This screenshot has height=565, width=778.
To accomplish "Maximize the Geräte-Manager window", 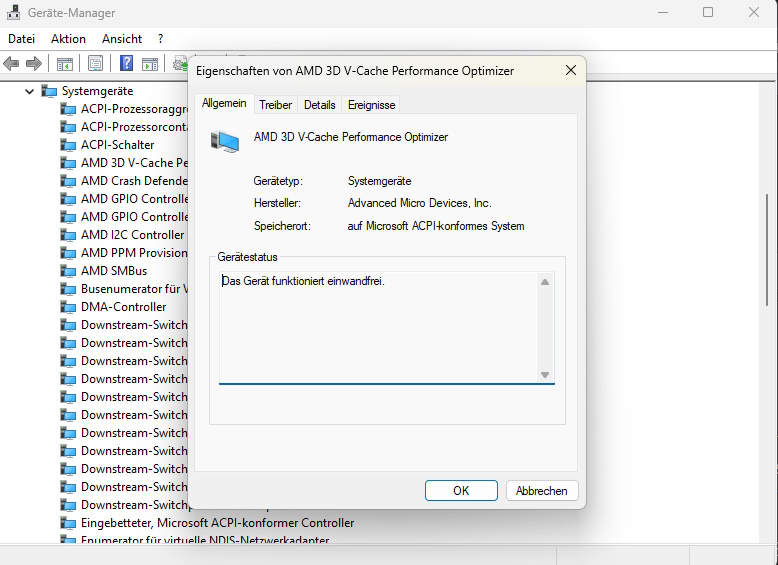I will 708,12.
